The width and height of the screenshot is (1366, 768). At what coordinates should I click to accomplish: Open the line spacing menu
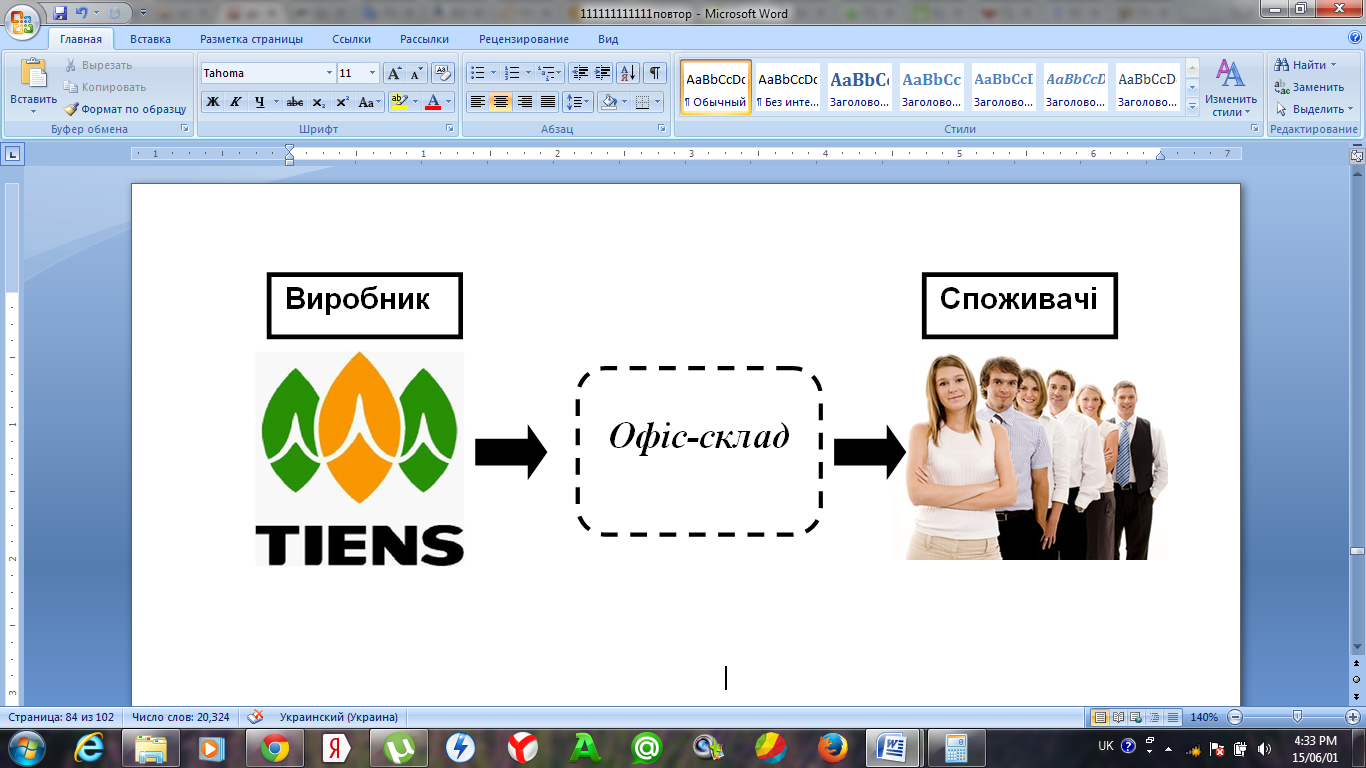(x=578, y=102)
